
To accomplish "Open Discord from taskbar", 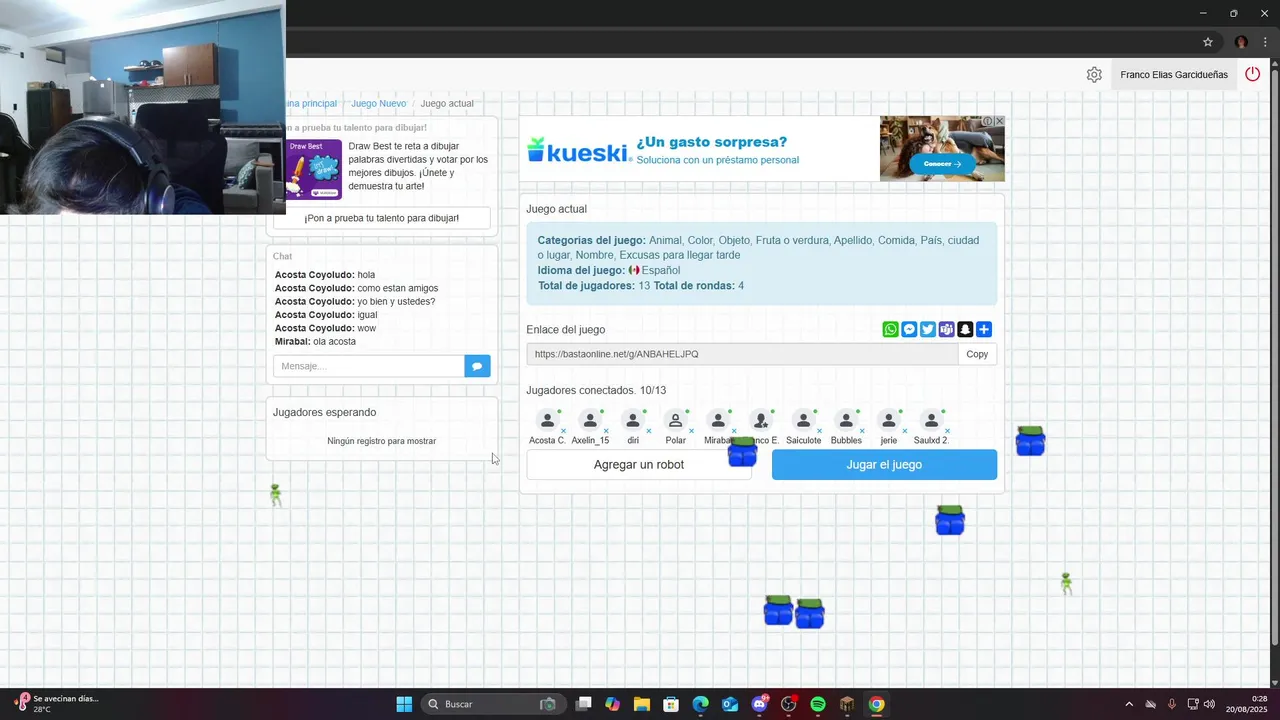I will 759,704.
